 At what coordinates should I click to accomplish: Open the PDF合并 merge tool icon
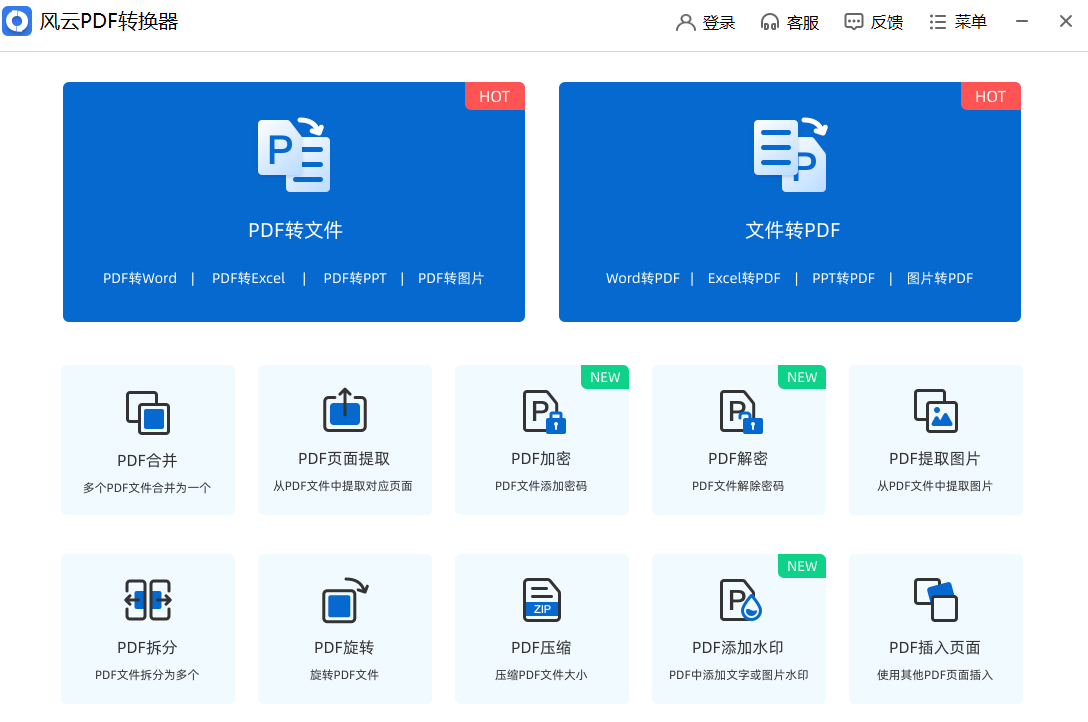tap(147, 440)
